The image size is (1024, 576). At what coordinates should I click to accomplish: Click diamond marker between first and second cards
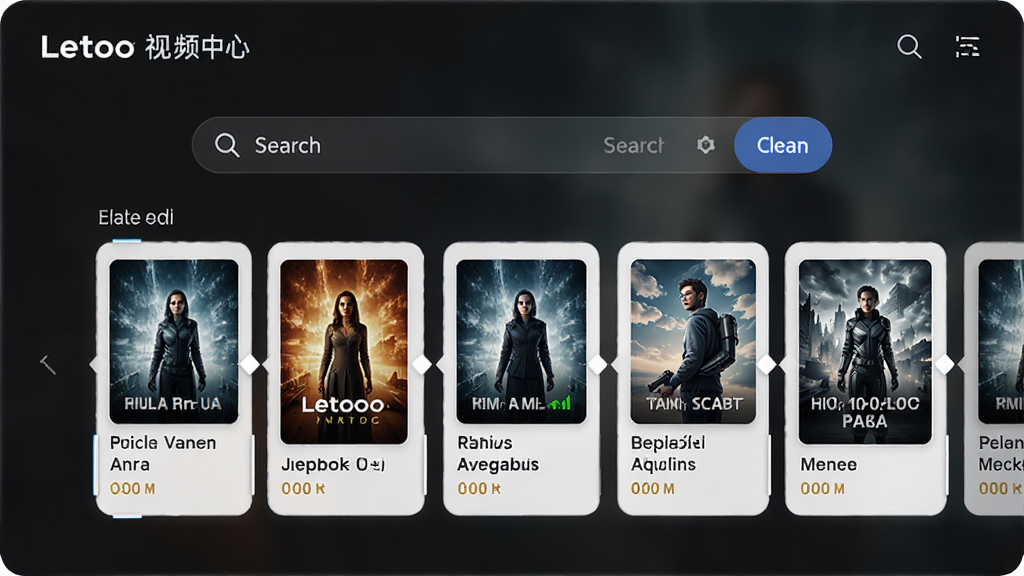(x=249, y=364)
